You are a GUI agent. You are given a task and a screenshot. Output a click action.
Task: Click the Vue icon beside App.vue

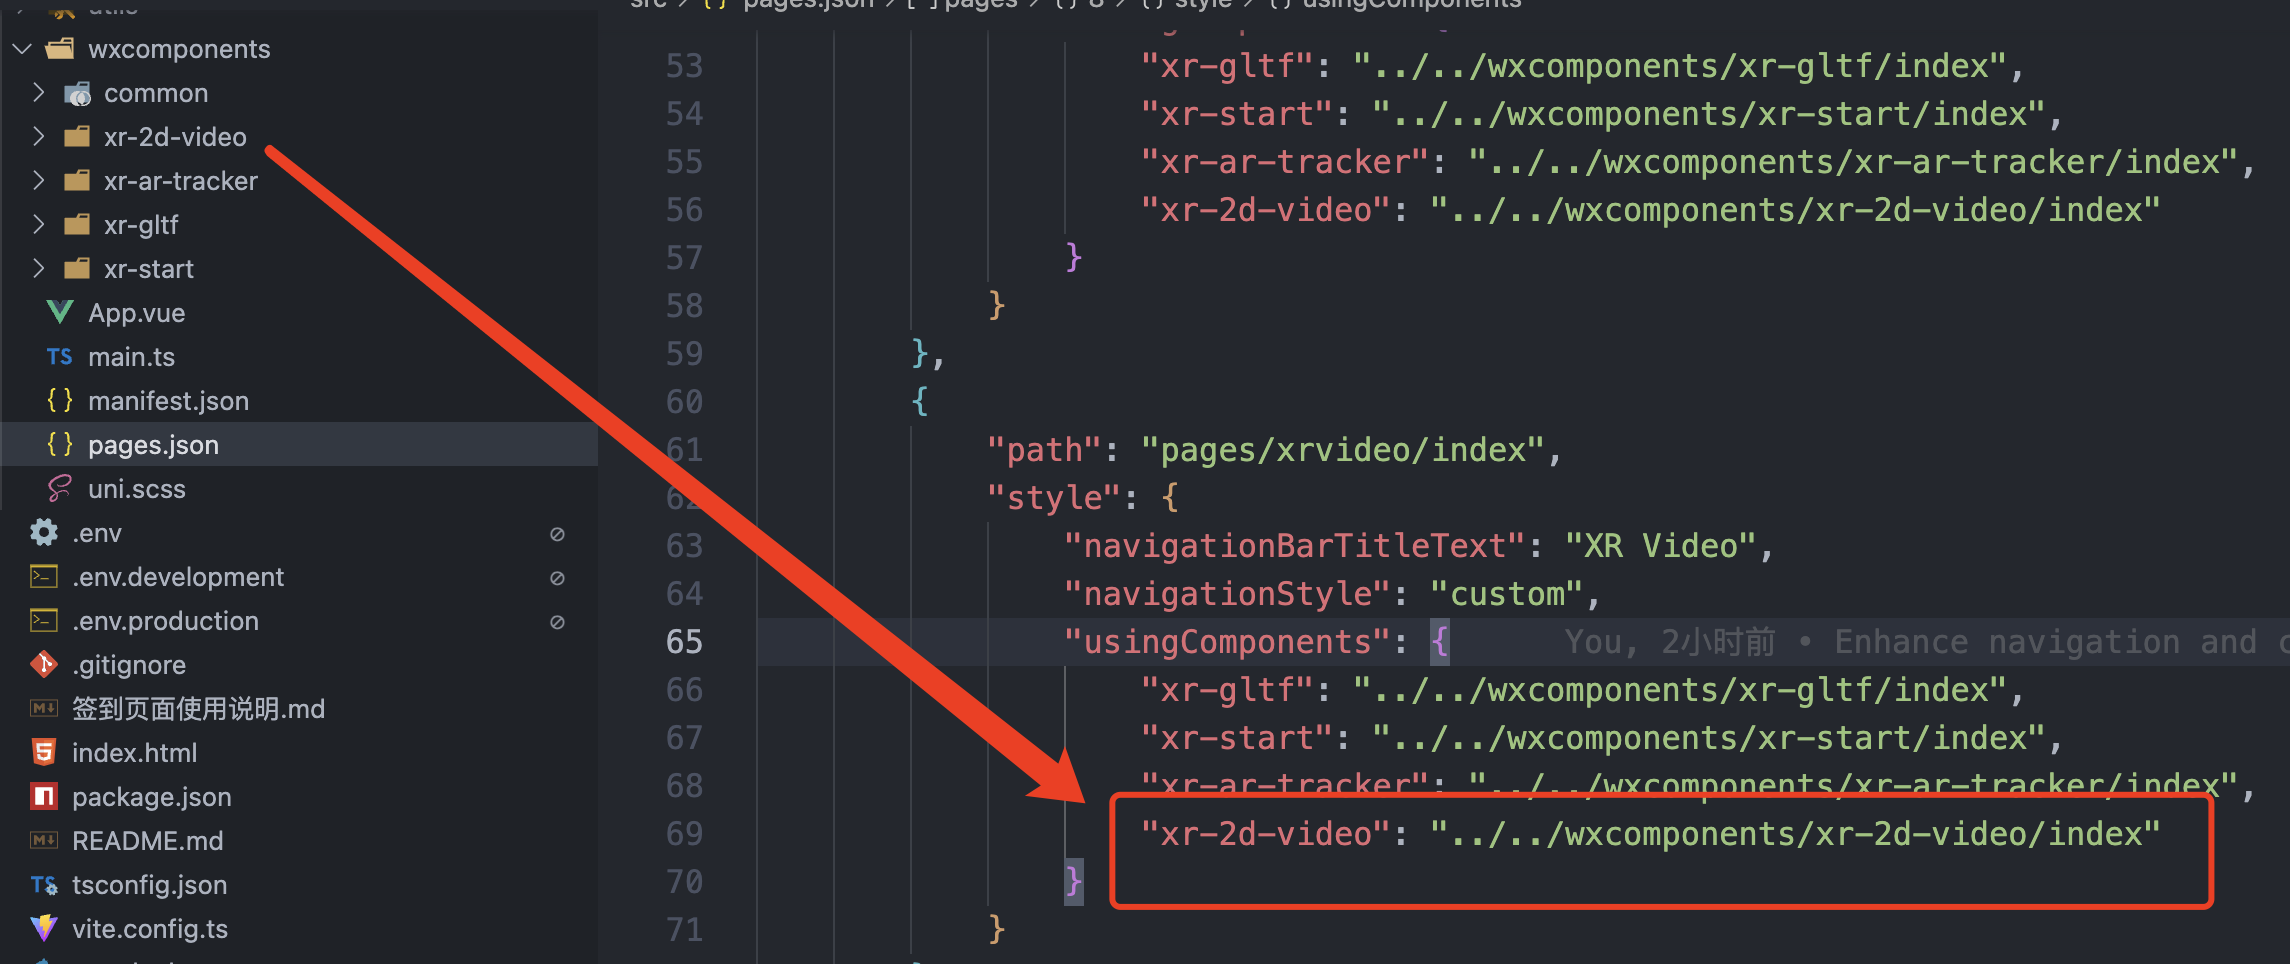pos(60,312)
